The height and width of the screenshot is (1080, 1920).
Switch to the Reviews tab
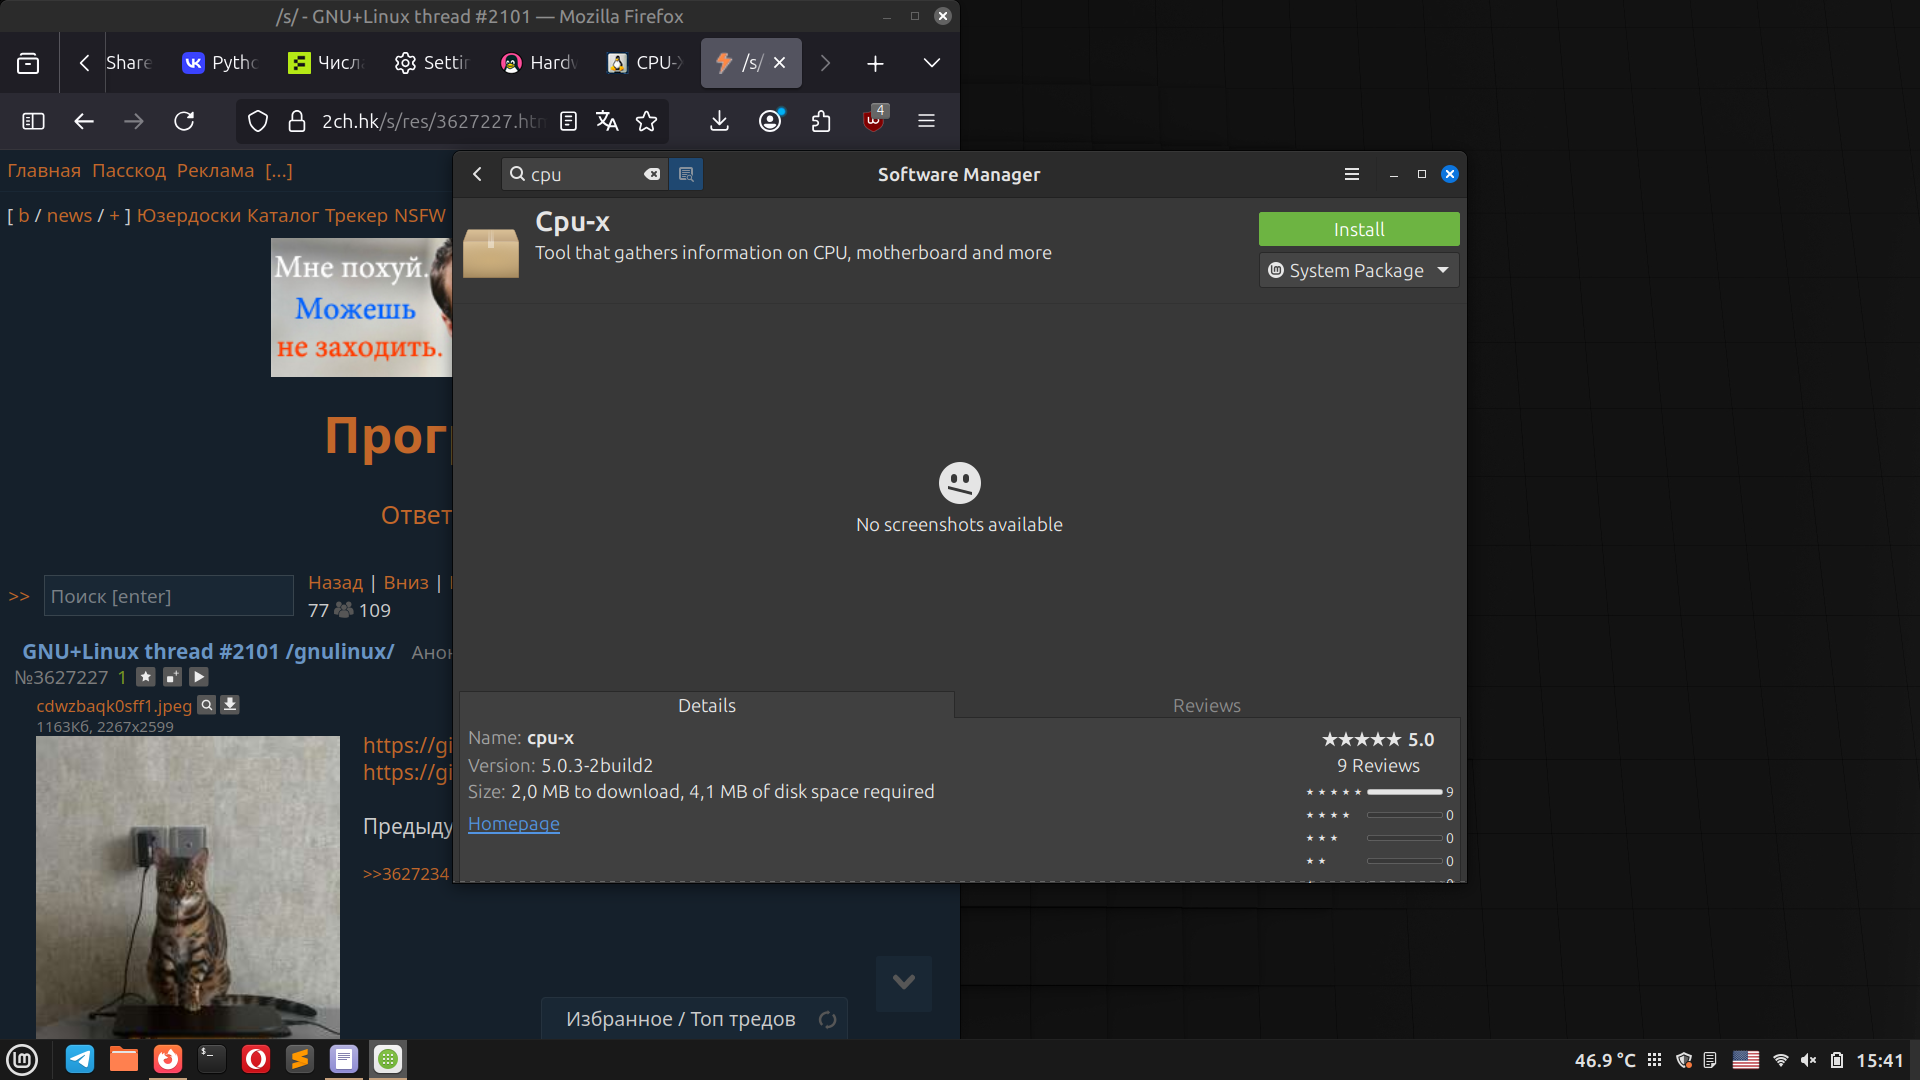[x=1206, y=705]
